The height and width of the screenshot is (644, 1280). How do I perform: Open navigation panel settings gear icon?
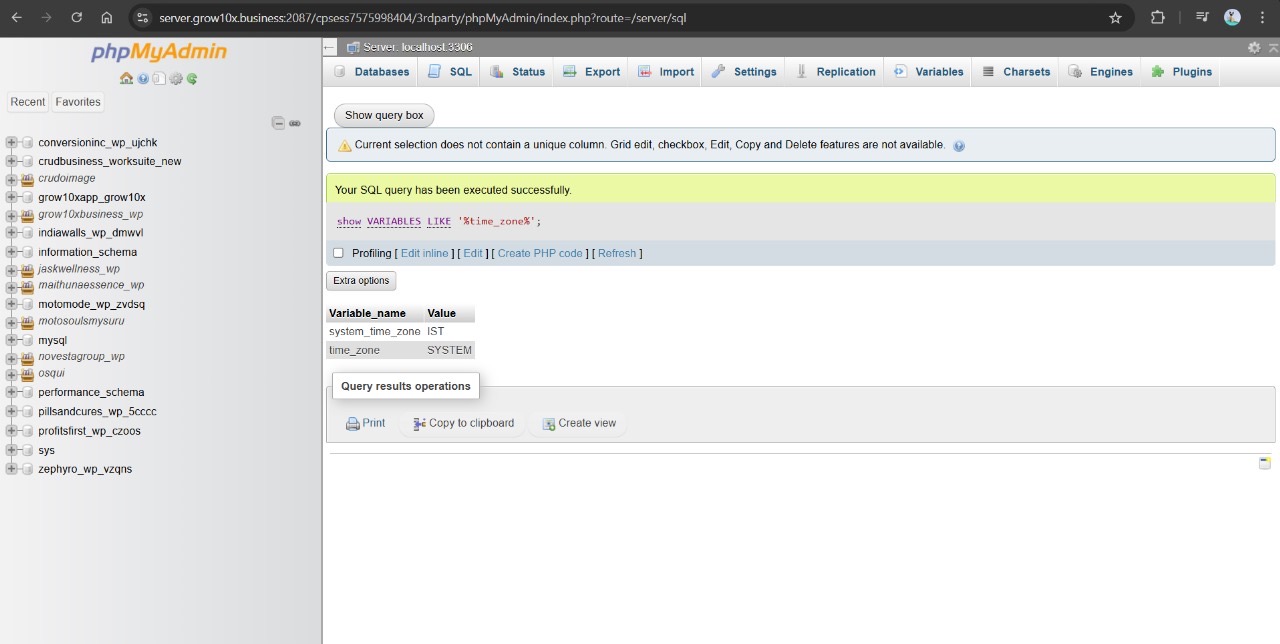[176, 78]
